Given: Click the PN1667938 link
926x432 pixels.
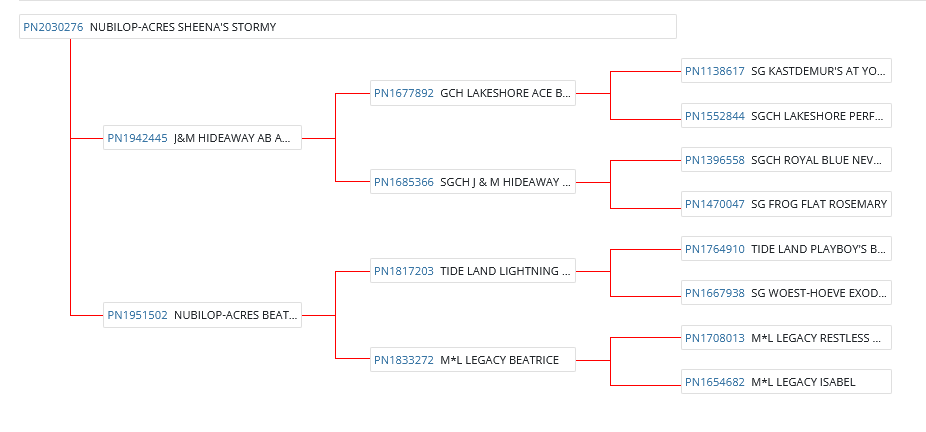Looking at the screenshot, I should click(x=715, y=293).
